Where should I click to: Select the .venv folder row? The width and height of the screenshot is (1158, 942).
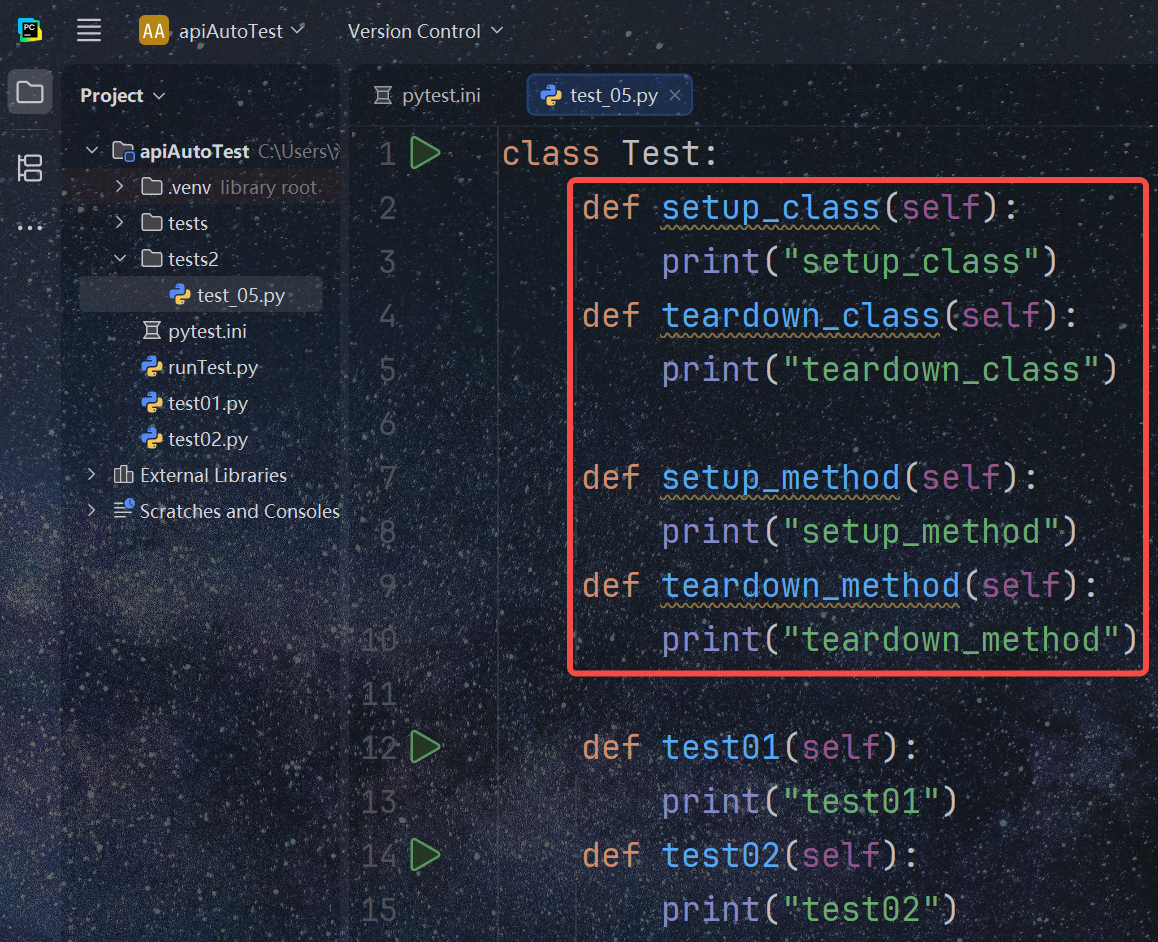point(201,187)
